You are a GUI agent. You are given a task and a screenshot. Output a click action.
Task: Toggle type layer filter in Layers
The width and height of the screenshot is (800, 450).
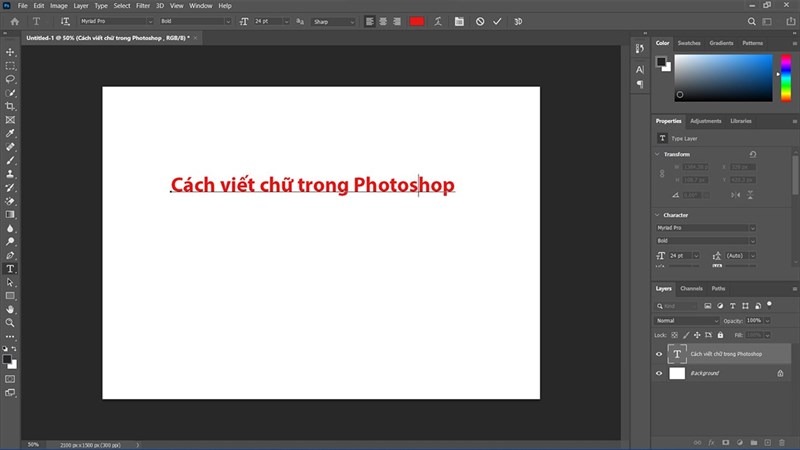(x=733, y=306)
